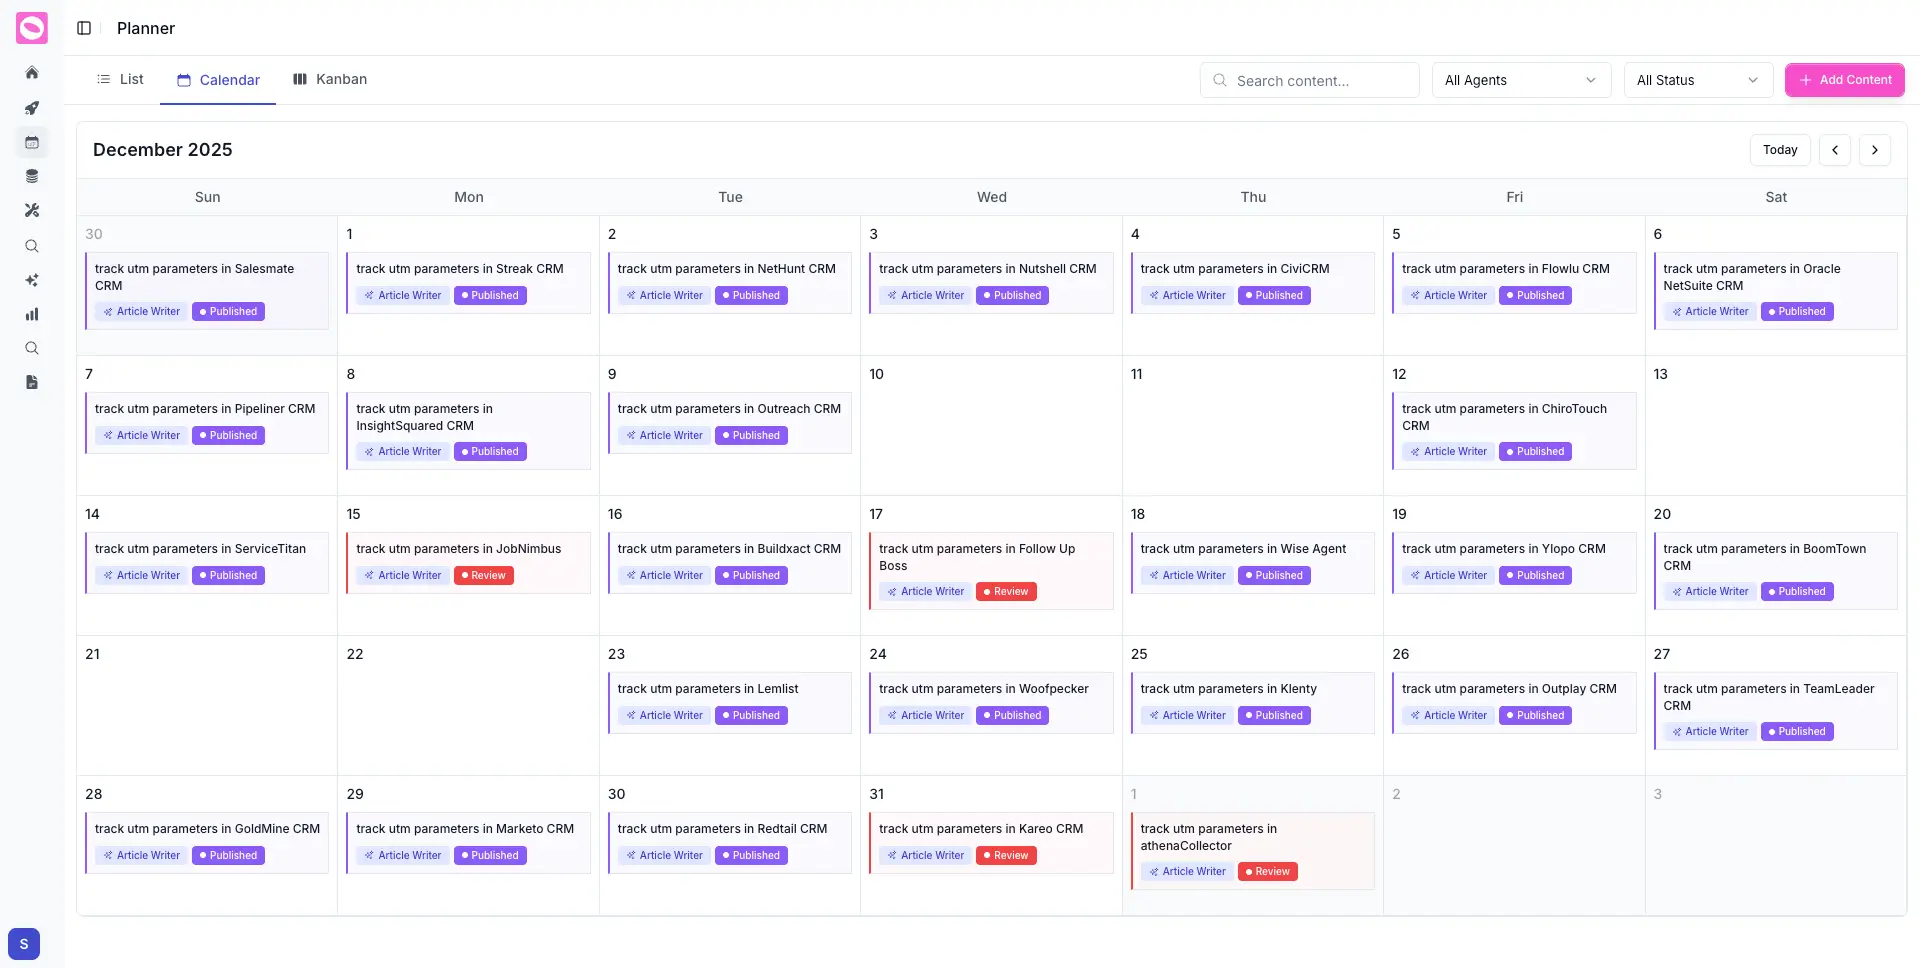Expand the All Status filter

point(1697,80)
